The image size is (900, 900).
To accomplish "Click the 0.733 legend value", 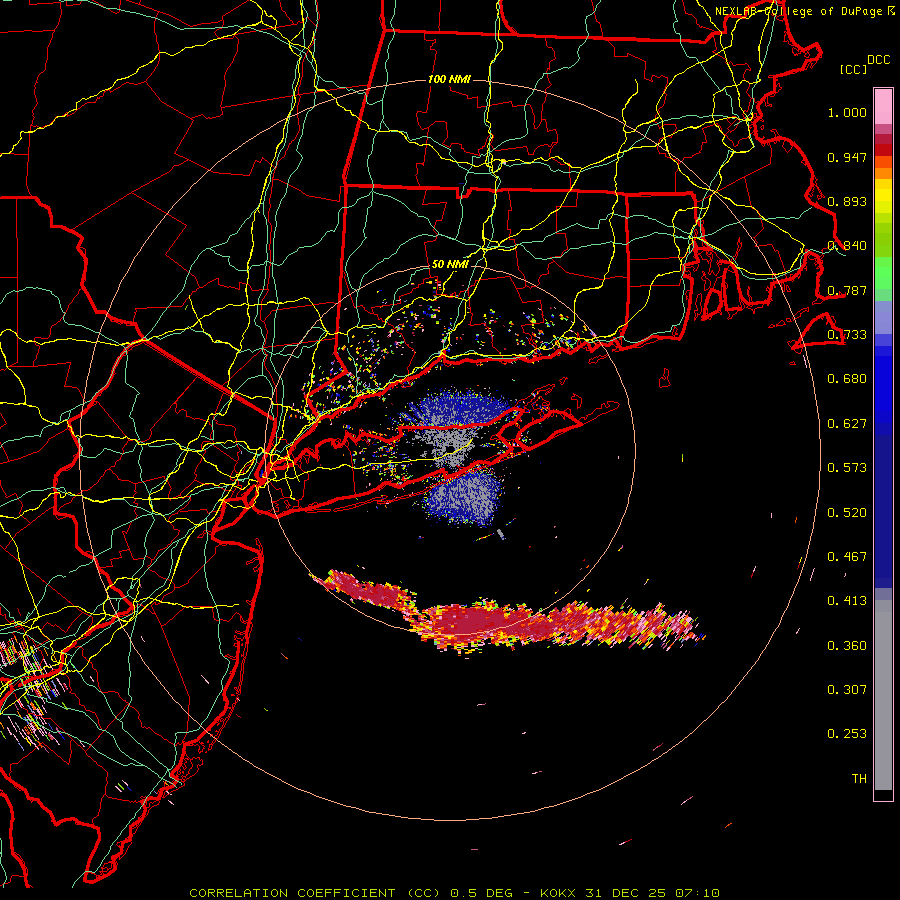I will pyautogui.click(x=847, y=335).
